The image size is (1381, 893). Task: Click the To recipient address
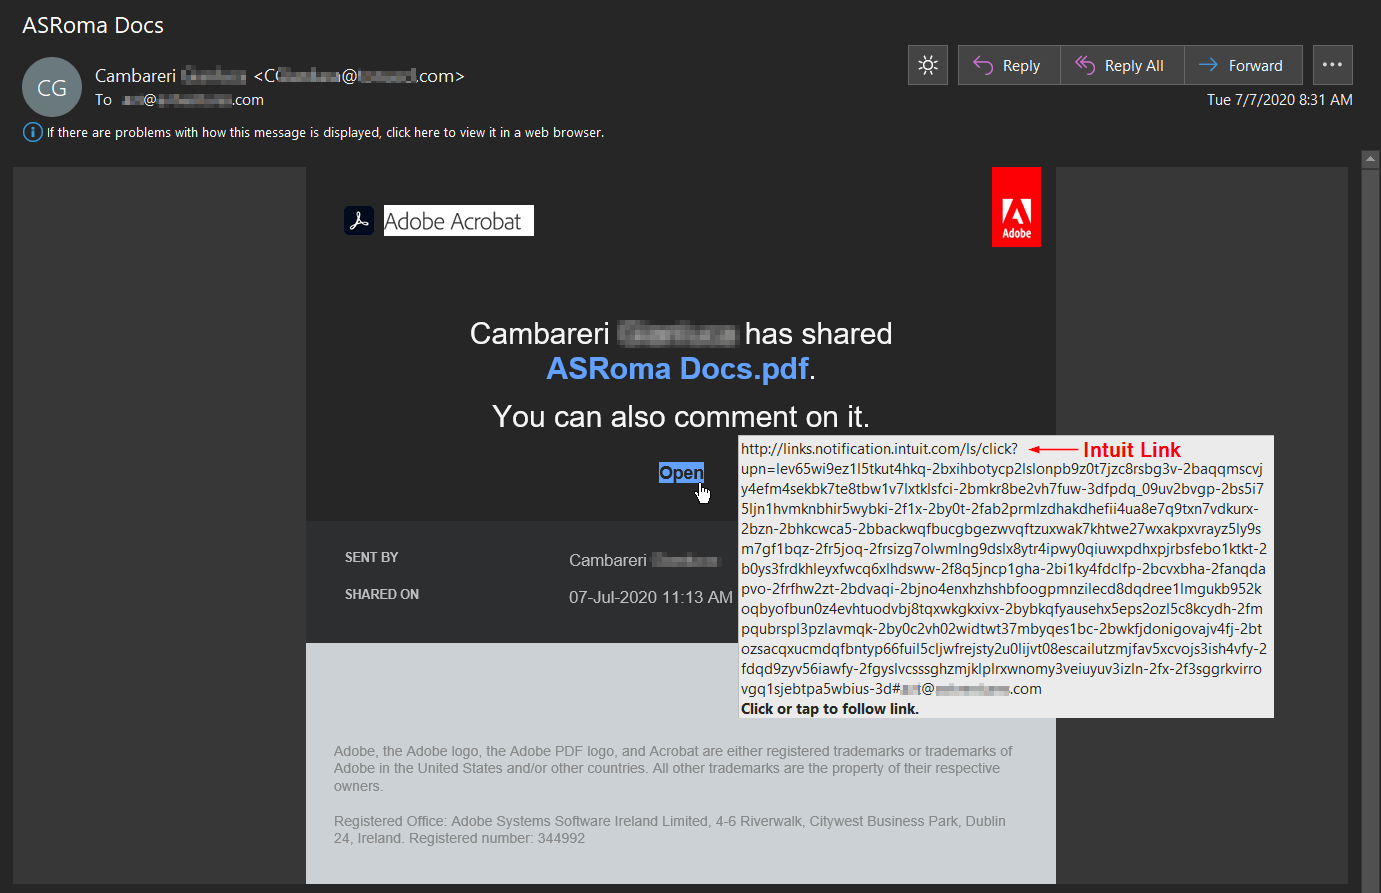point(193,100)
